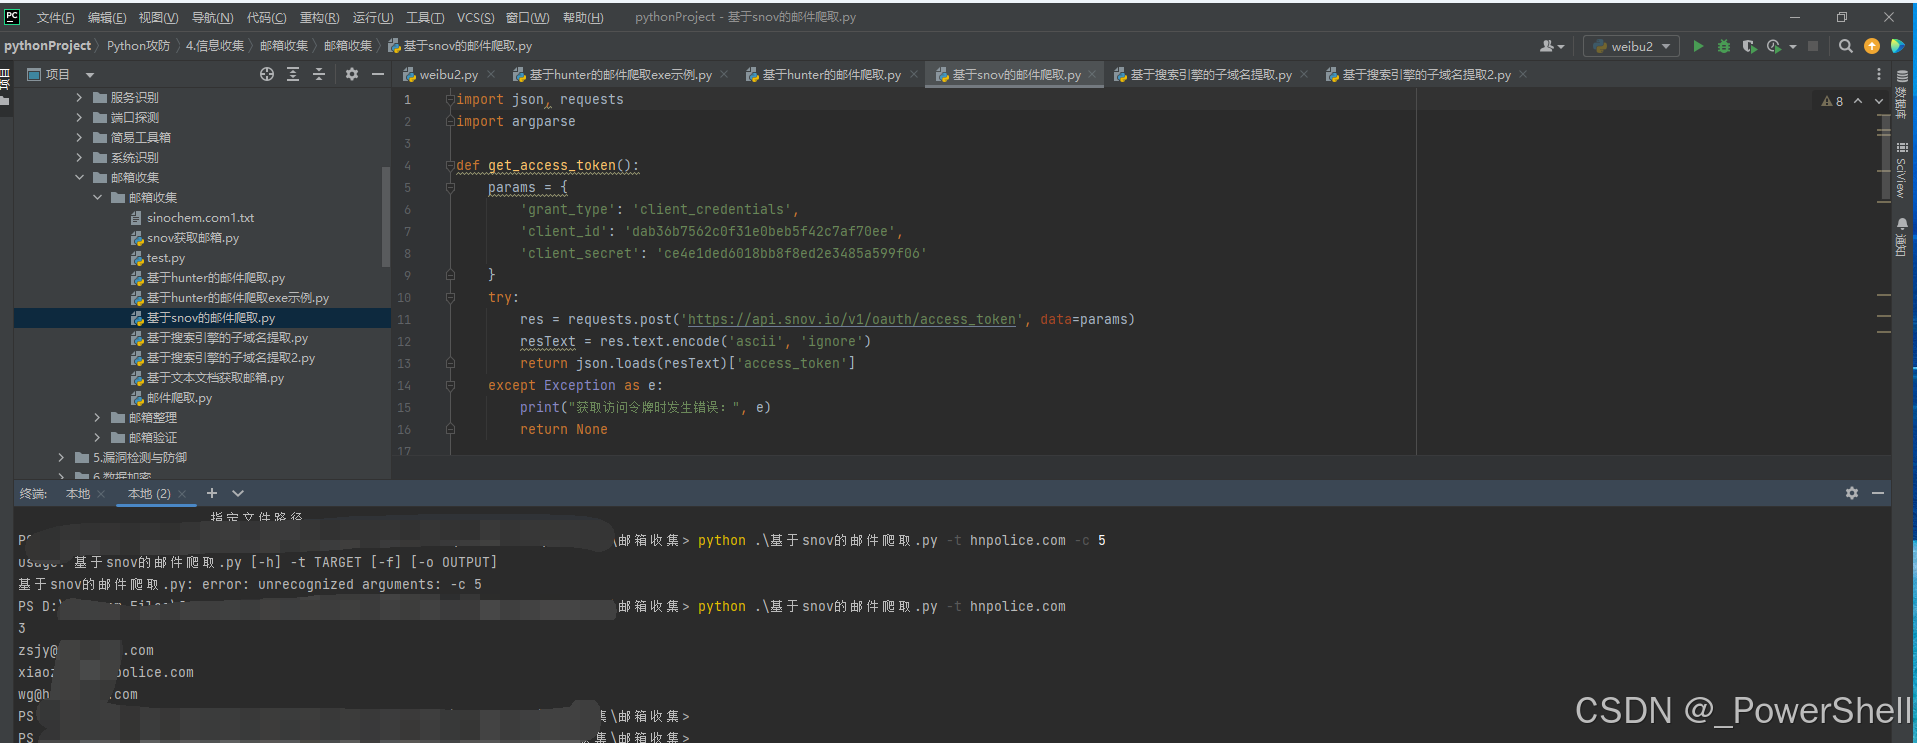Click the colorful JetBrains Toolbox icon in the top-right corner
The height and width of the screenshot is (743, 1917).
[1897, 46]
